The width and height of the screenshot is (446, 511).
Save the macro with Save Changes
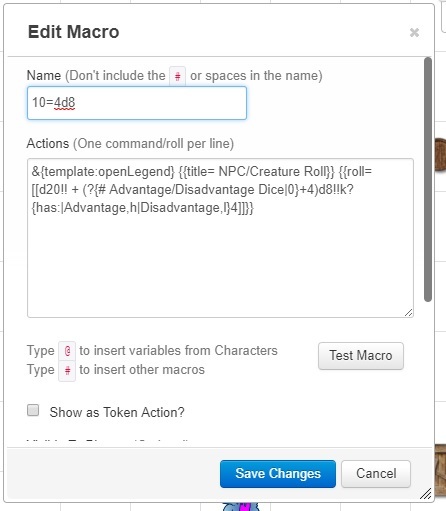pos(278,474)
